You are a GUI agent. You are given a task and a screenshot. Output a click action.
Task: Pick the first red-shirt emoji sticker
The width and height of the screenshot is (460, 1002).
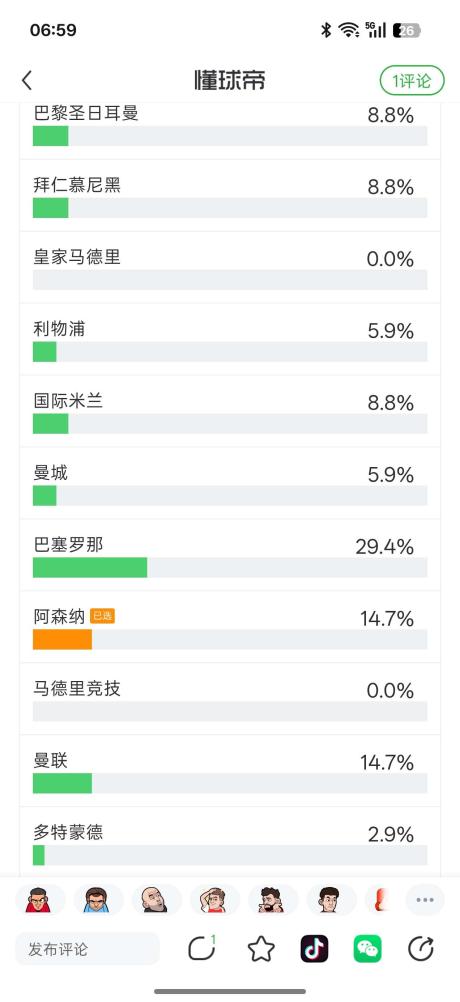[38, 900]
